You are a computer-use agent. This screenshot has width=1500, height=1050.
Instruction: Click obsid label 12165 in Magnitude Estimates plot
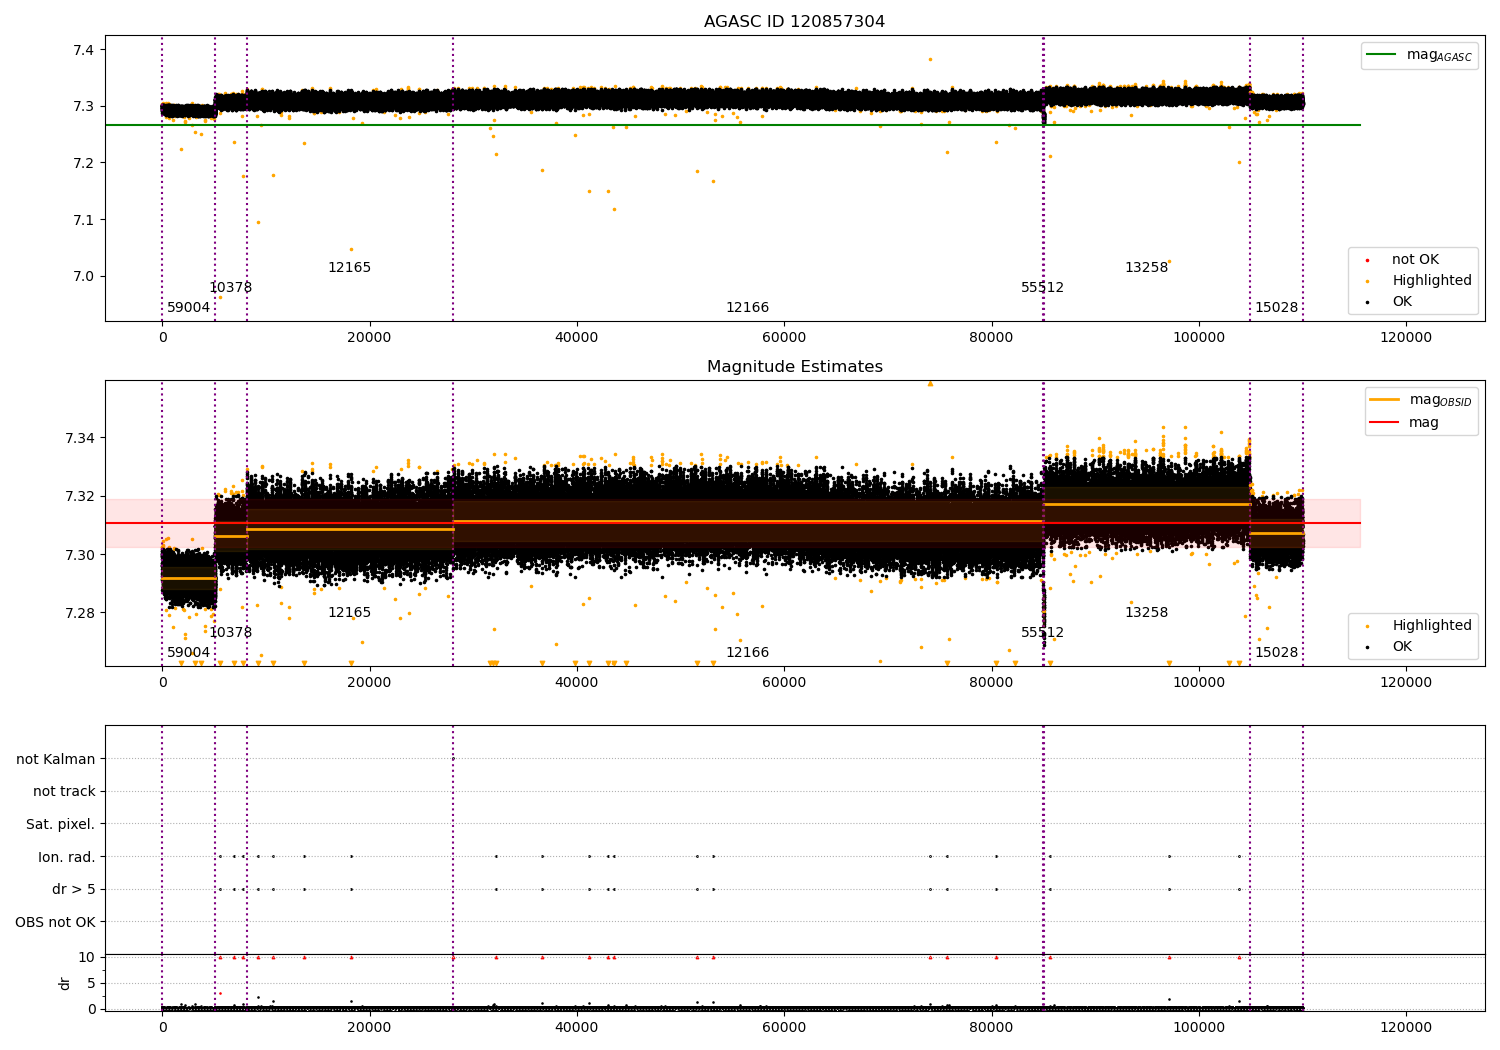point(349,613)
